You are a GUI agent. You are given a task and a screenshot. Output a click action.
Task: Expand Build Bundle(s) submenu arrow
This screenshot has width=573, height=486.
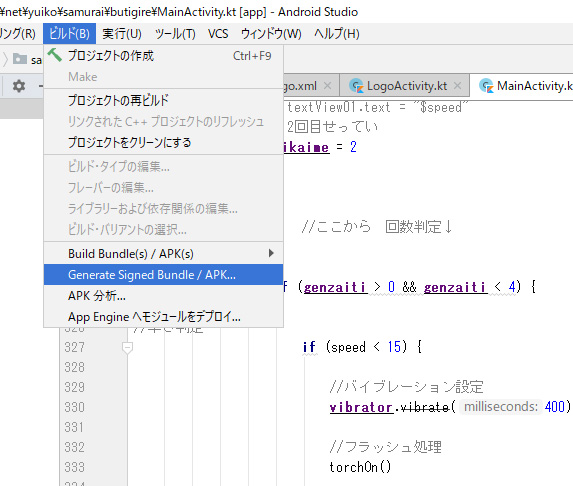pos(271,253)
